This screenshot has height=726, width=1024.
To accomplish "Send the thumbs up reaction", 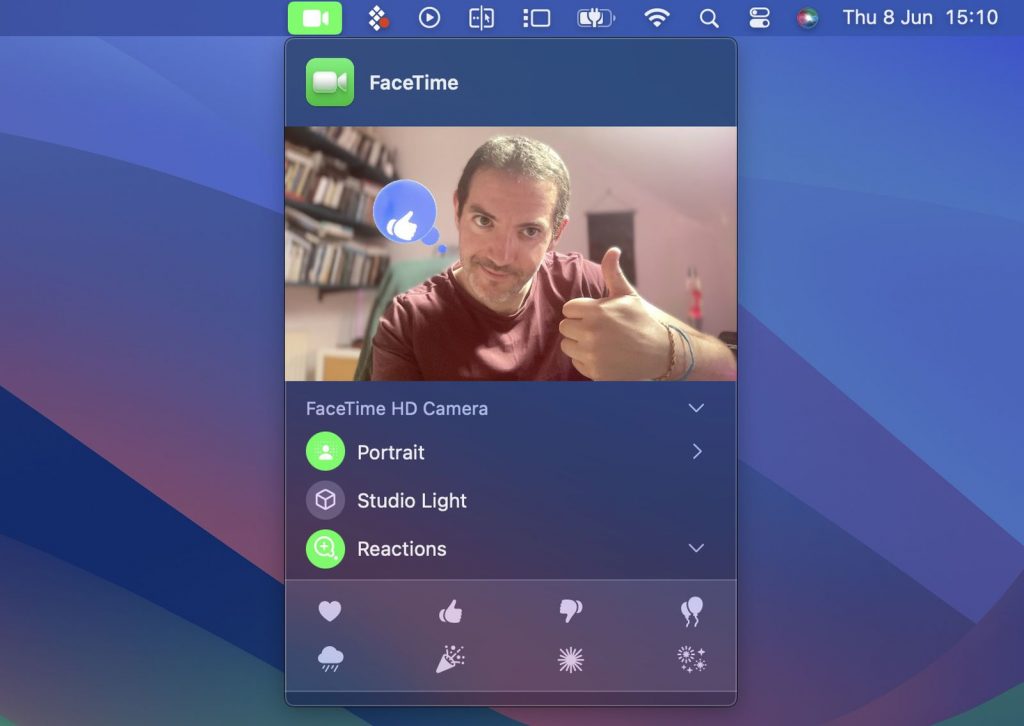I will (x=450, y=611).
